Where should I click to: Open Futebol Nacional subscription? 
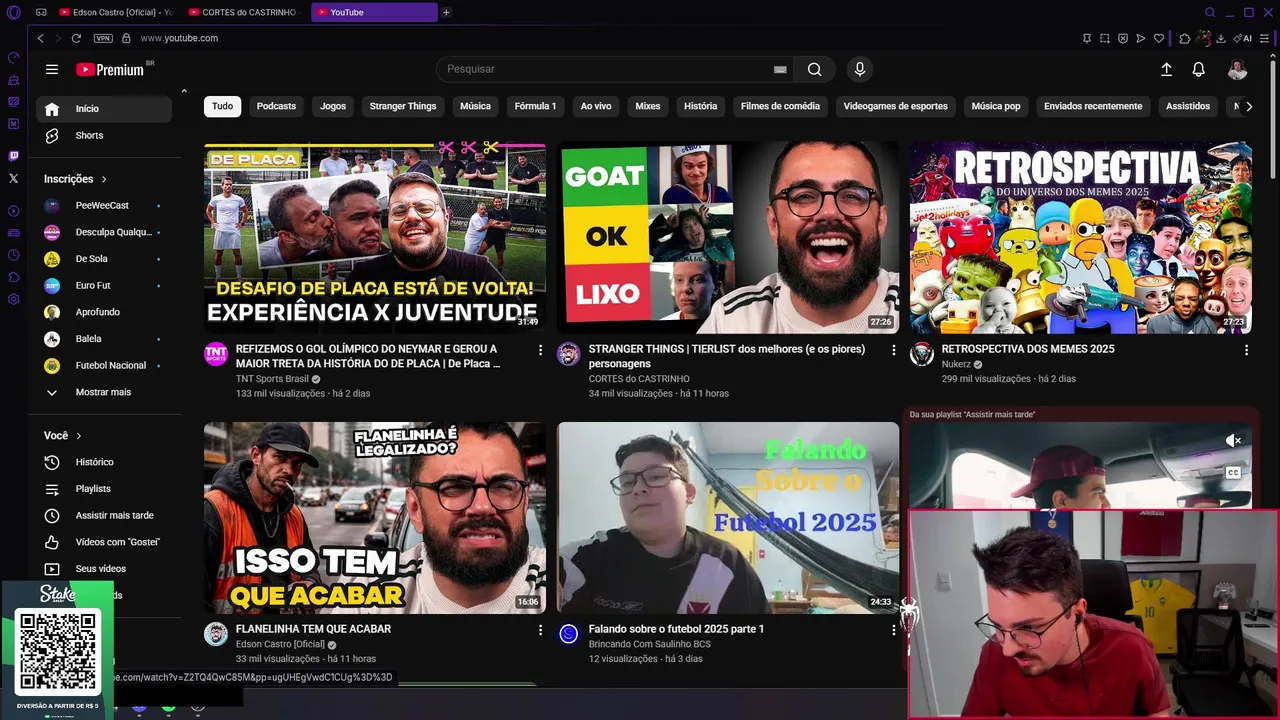pyautogui.click(x=104, y=365)
